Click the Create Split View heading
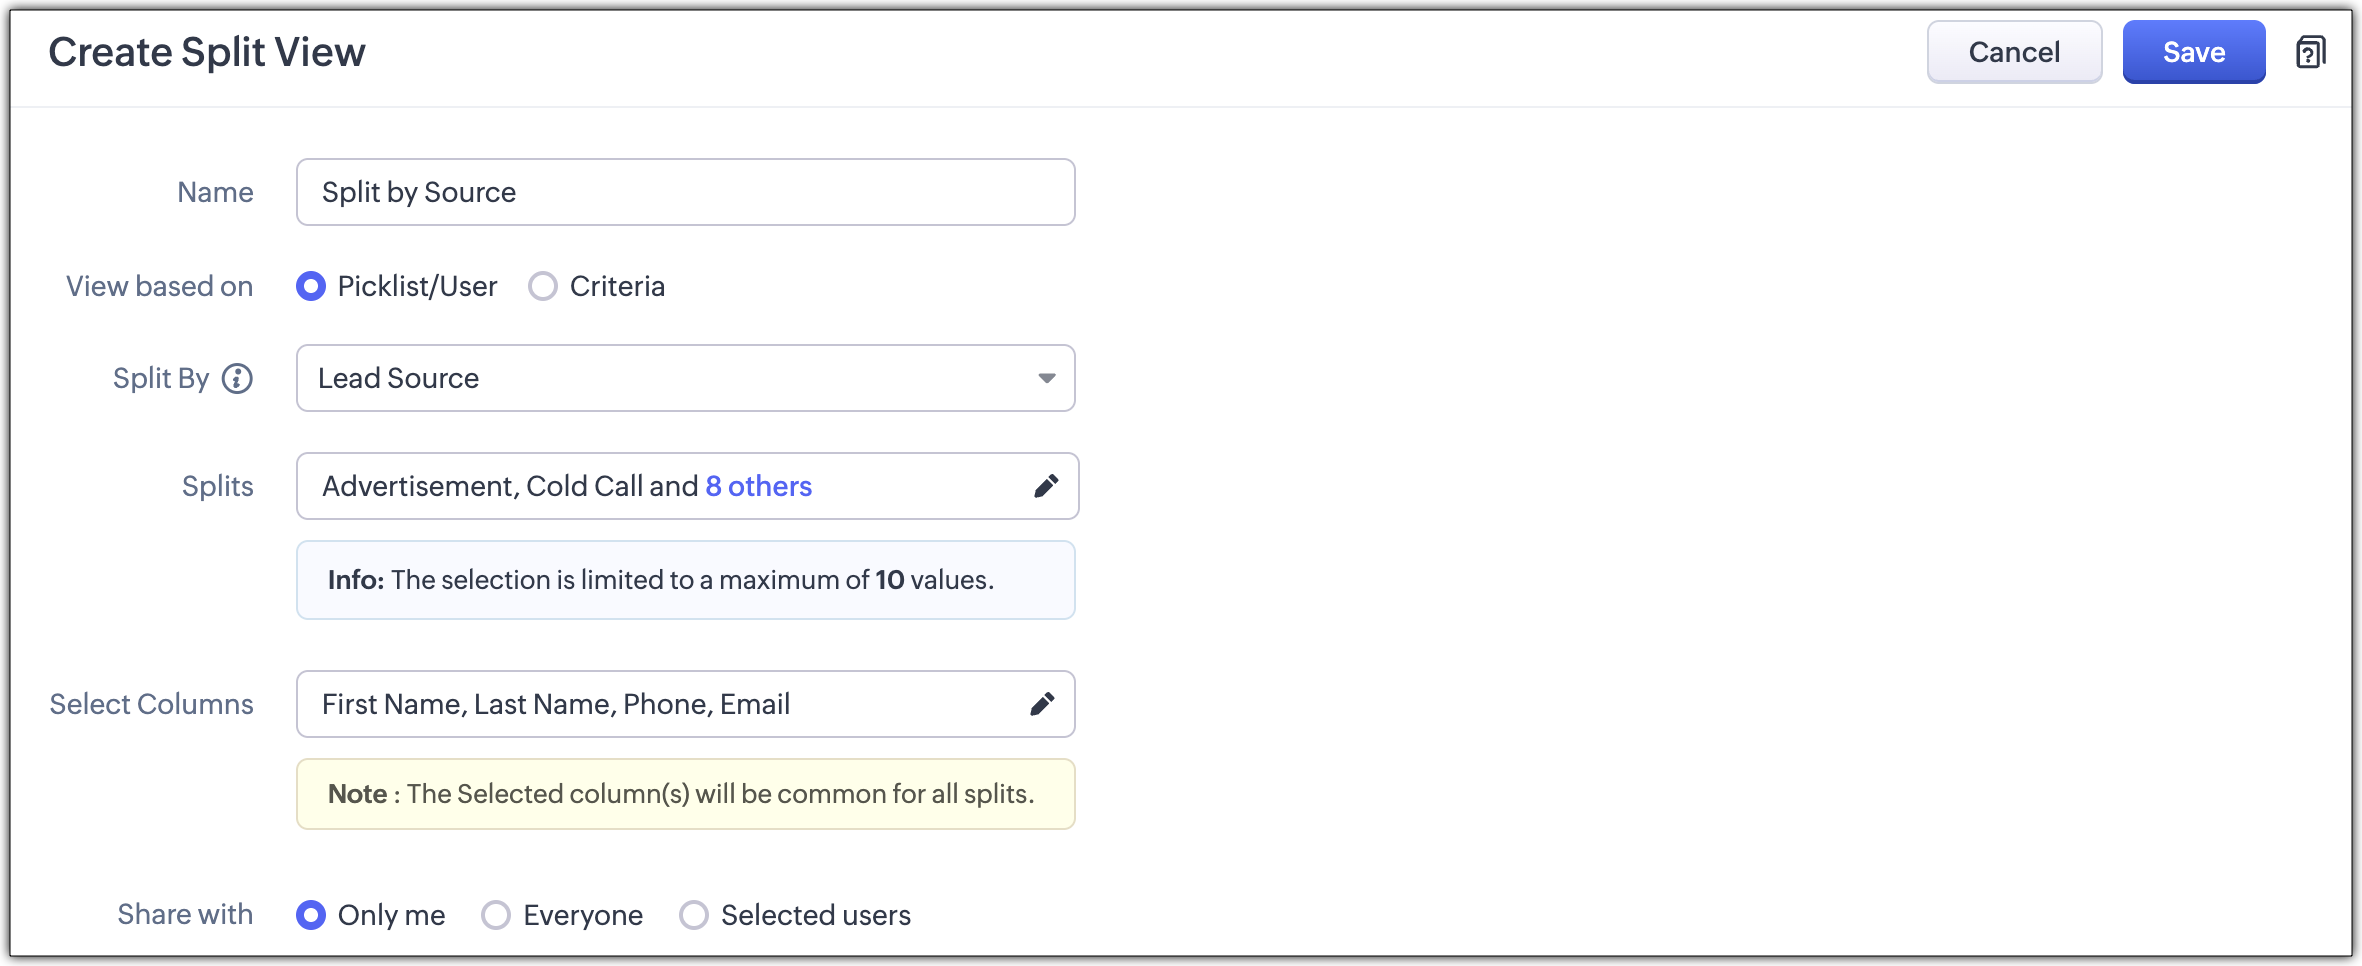Image resolution: width=2362 pixels, height=966 pixels. point(207,52)
